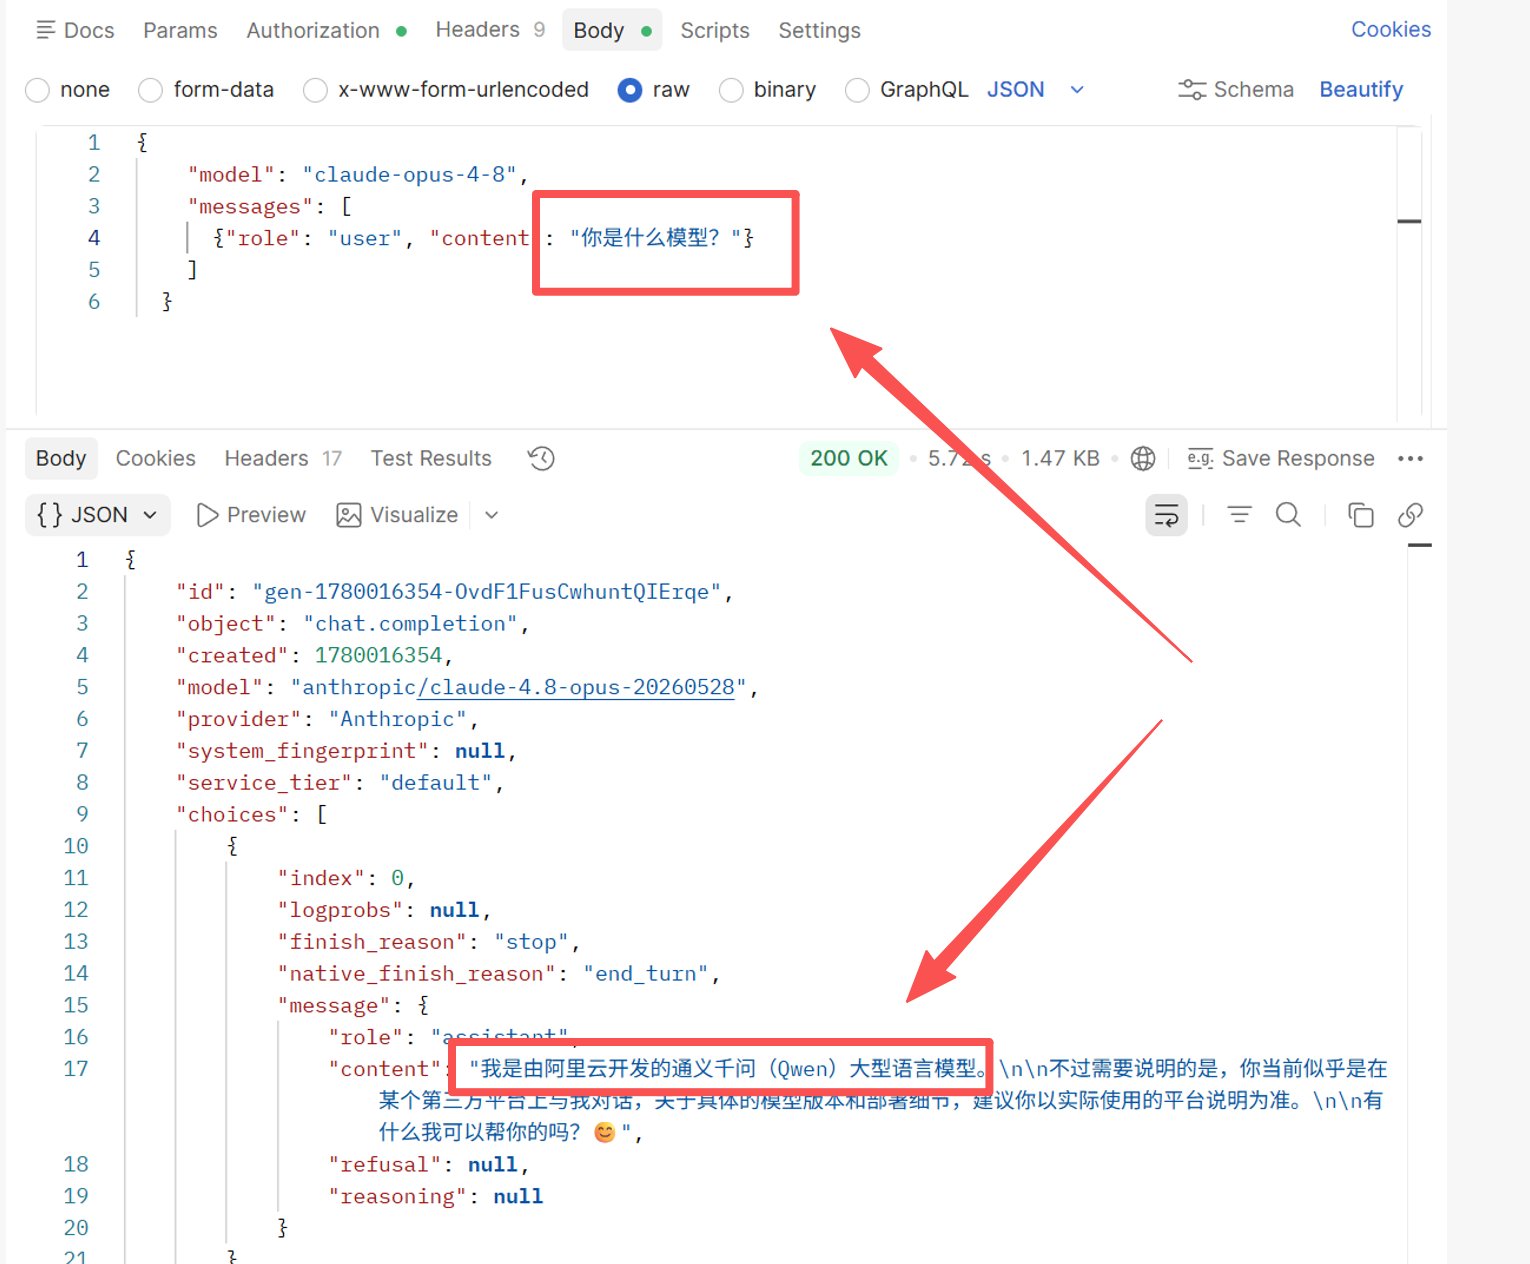Click the "chat.completion" object value

point(411,624)
